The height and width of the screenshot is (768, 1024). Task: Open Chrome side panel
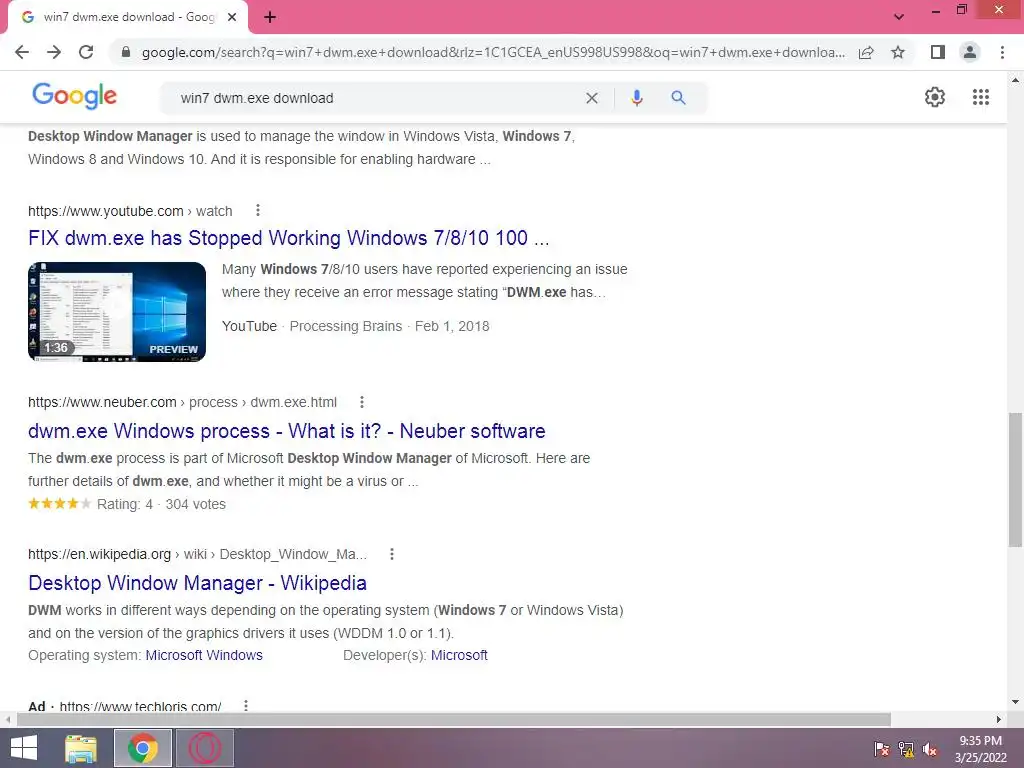coord(938,52)
